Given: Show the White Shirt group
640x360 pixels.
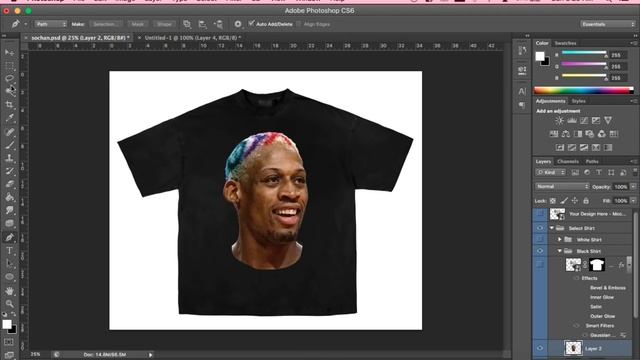Looking at the screenshot, I should pos(540,239).
